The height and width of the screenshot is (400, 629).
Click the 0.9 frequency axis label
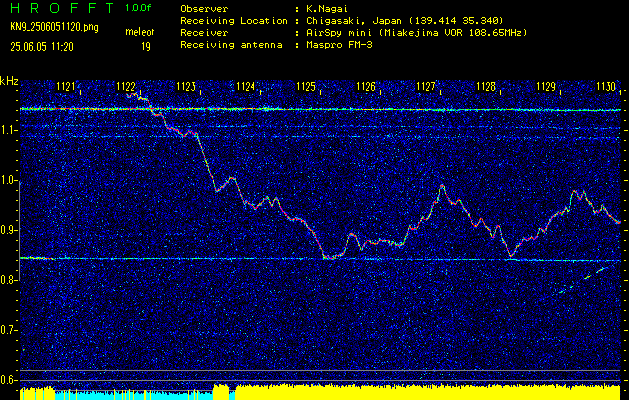8,230
